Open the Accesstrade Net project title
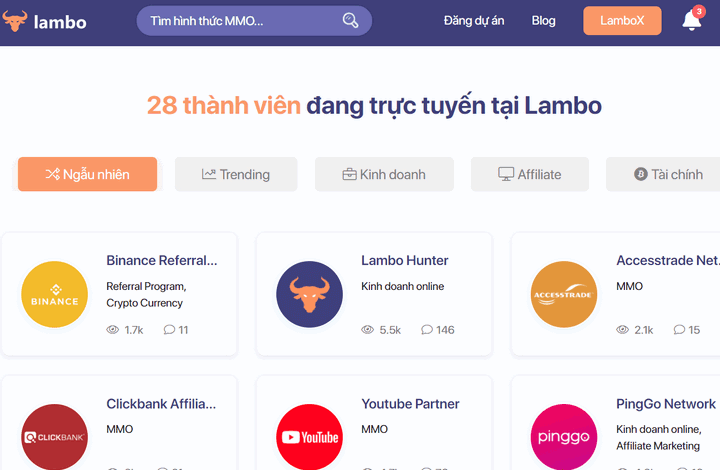This screenshot has width=720, height=470. coord(668,260)
